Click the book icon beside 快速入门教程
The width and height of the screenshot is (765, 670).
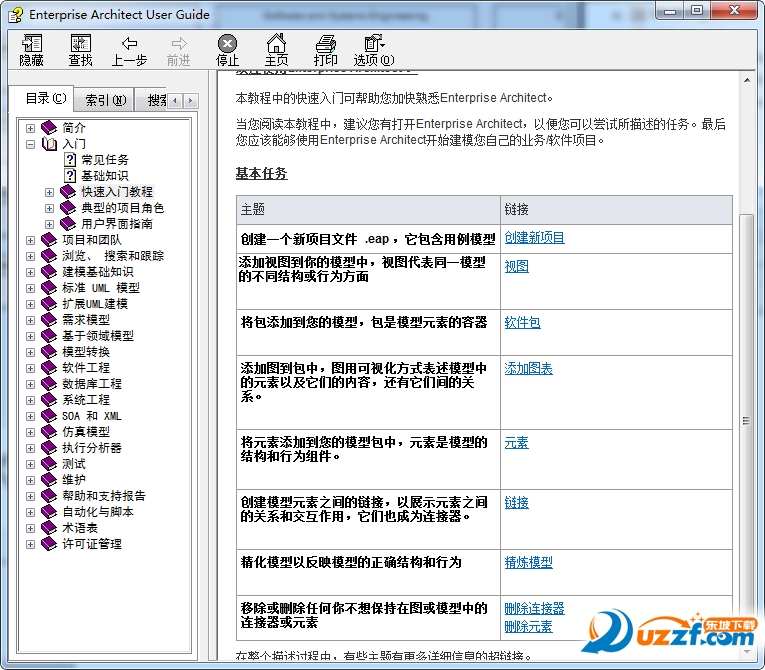coord(68,192)
